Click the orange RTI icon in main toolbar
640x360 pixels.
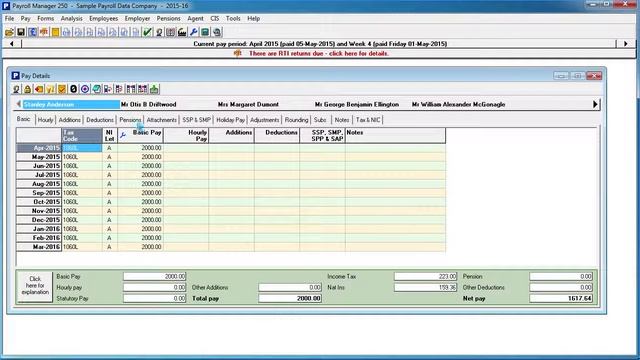point(44,32)
